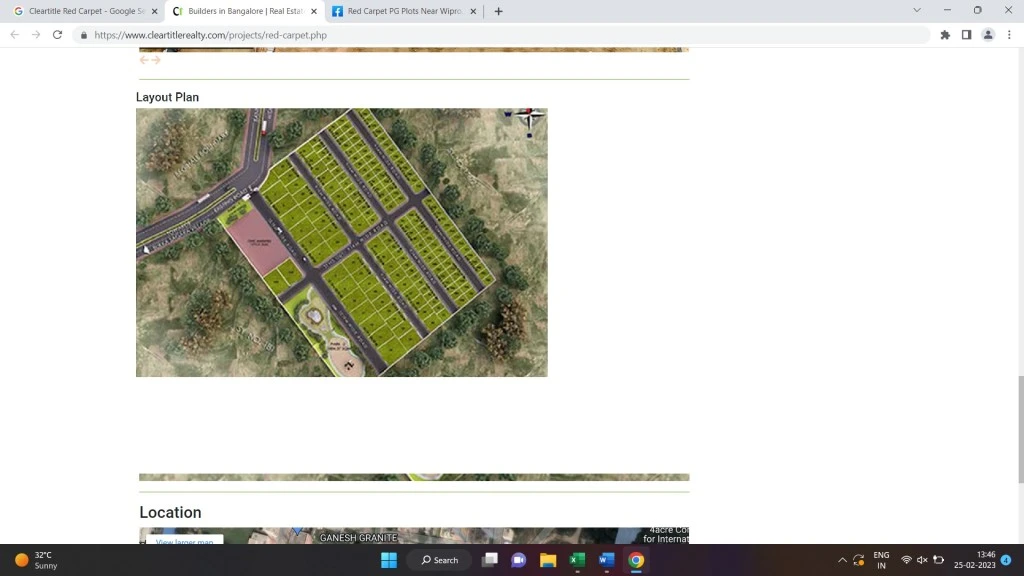Viewport: 1024px width, 576px height.
Task: Open the clock and date calendar
Action: click(974, 560)
